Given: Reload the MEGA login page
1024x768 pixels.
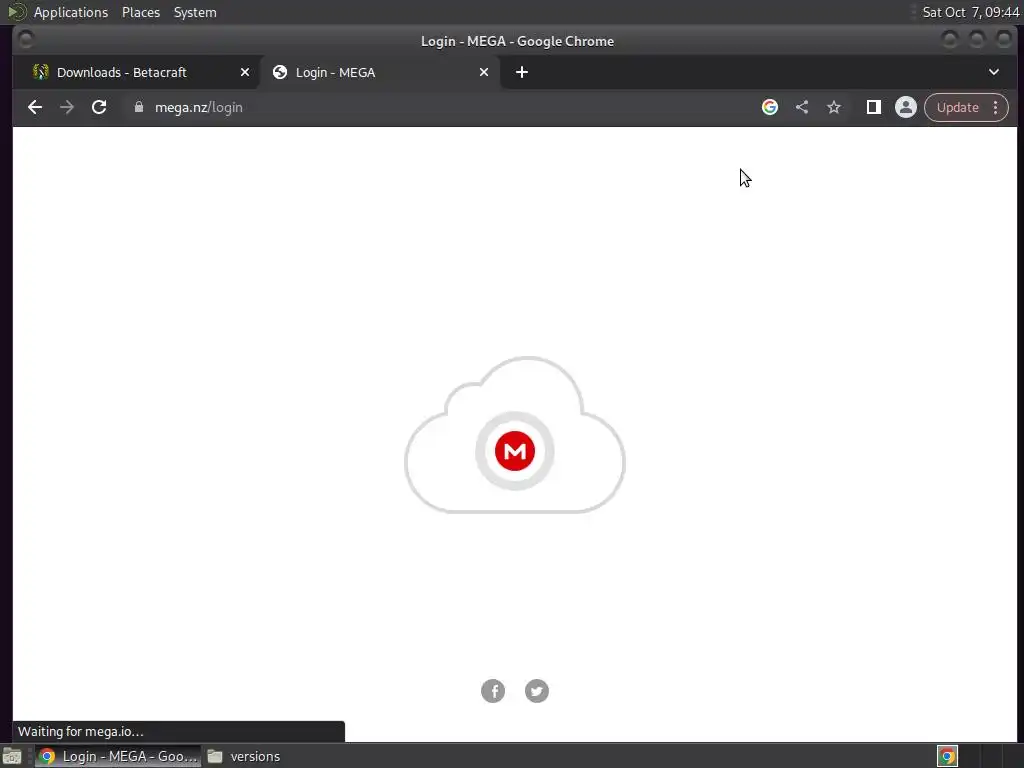Looking at the screenshot, I should pos(99,107).
